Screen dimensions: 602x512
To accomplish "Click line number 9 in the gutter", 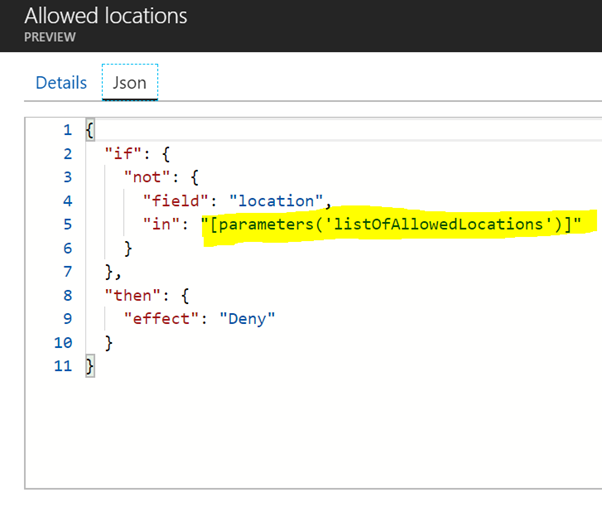I will (x=67, y=320).
